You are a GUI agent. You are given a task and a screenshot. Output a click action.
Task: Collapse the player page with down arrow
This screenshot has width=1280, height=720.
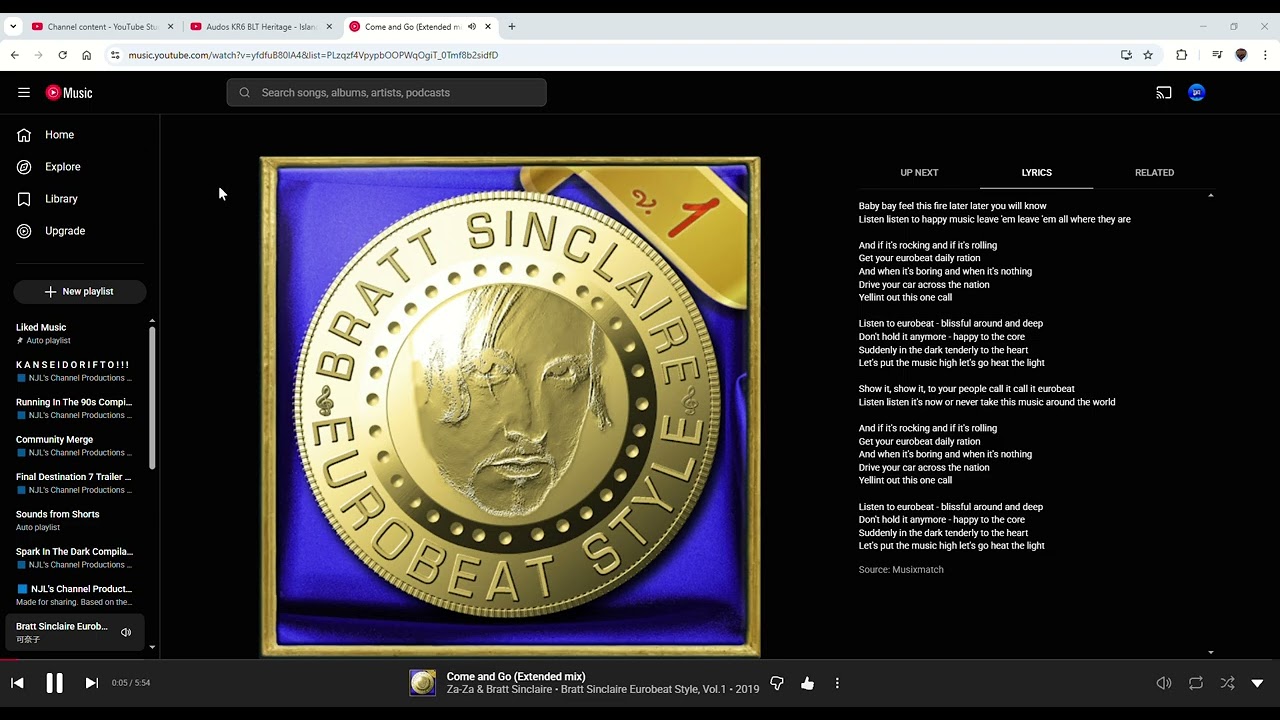click(x=1257, y=684)
